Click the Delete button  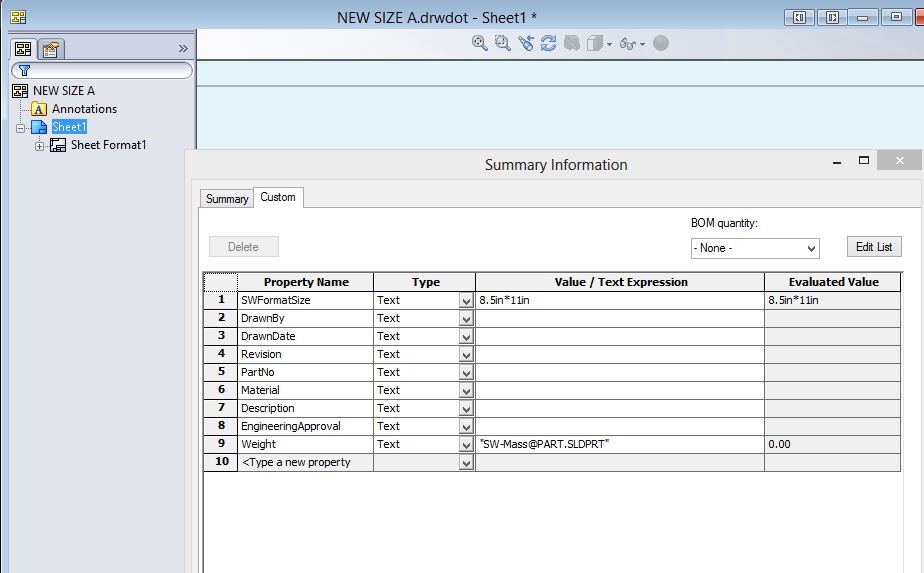click(243, 247)
